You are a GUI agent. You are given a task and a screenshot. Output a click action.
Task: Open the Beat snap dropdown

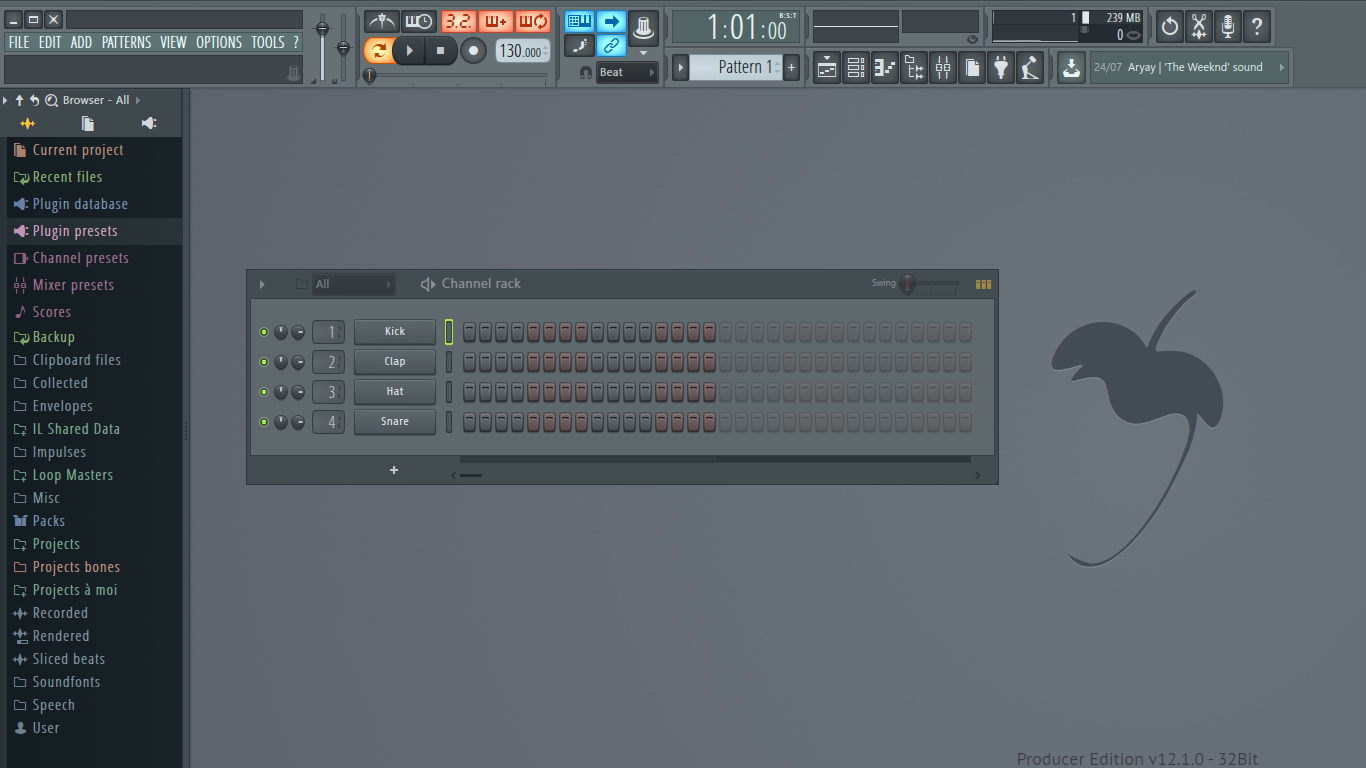coord(627,72)
